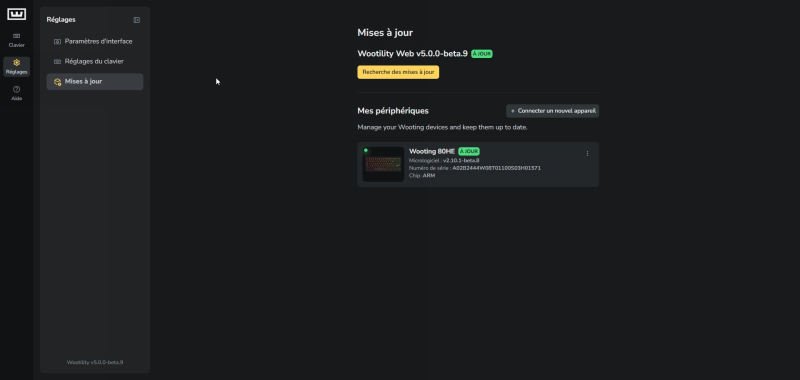Image resolution: width=800 pixels, height=380 pixels.
Task: Select the Mises à jour entry
Action: (95, 82)
